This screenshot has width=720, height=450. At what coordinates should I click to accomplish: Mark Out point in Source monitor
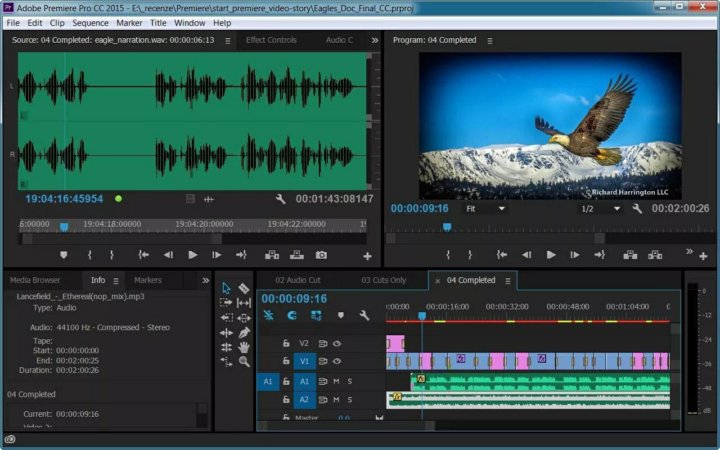[112, 255]
